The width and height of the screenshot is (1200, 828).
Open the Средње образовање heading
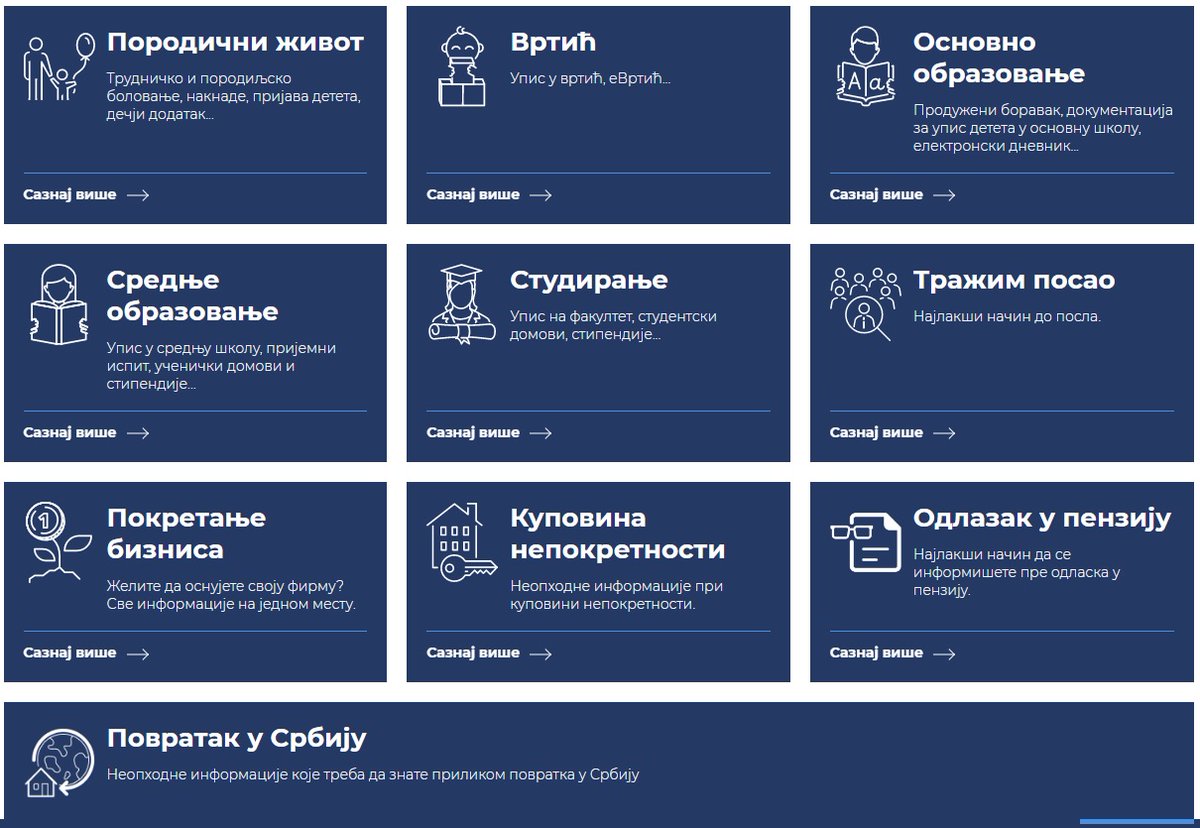coord(192,296)
